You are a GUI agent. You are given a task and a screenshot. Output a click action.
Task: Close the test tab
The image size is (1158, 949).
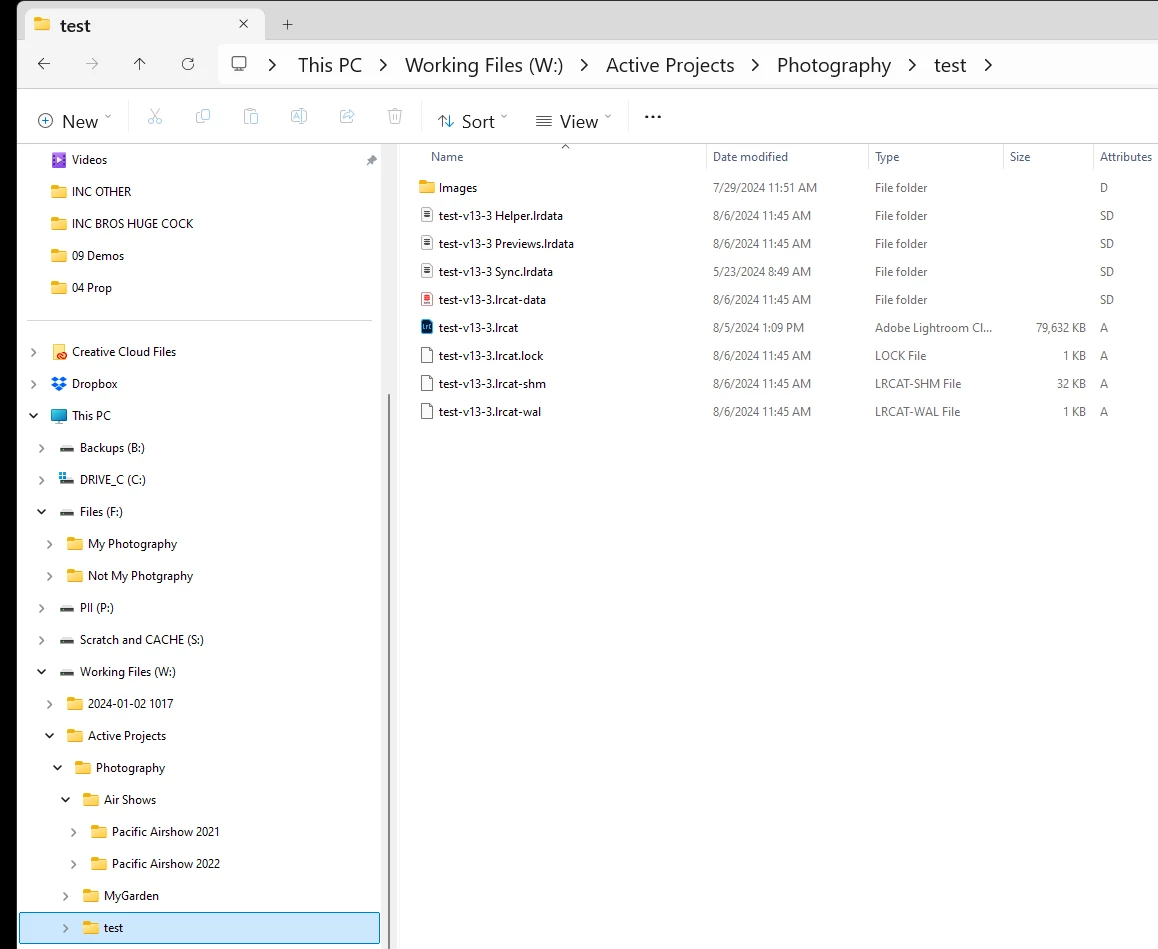coord(244,24)
